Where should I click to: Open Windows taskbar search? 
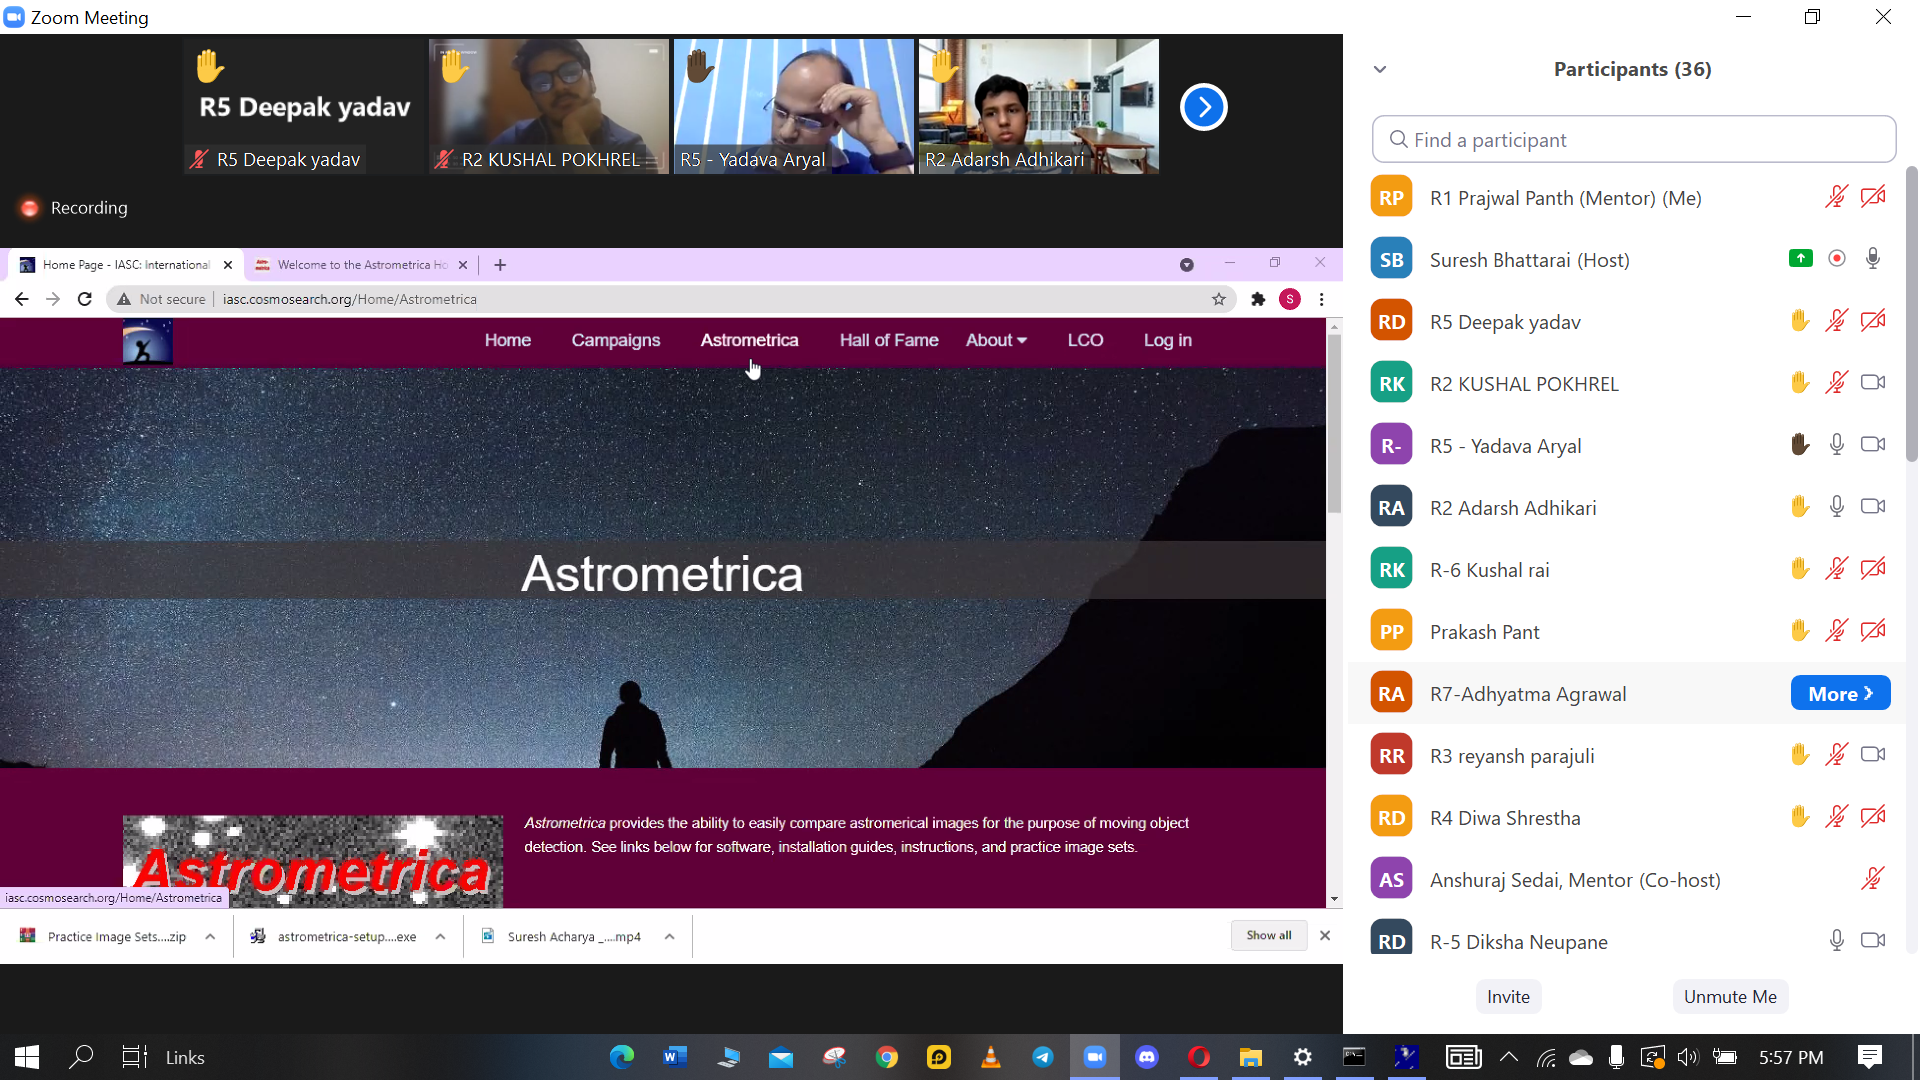81,1057
